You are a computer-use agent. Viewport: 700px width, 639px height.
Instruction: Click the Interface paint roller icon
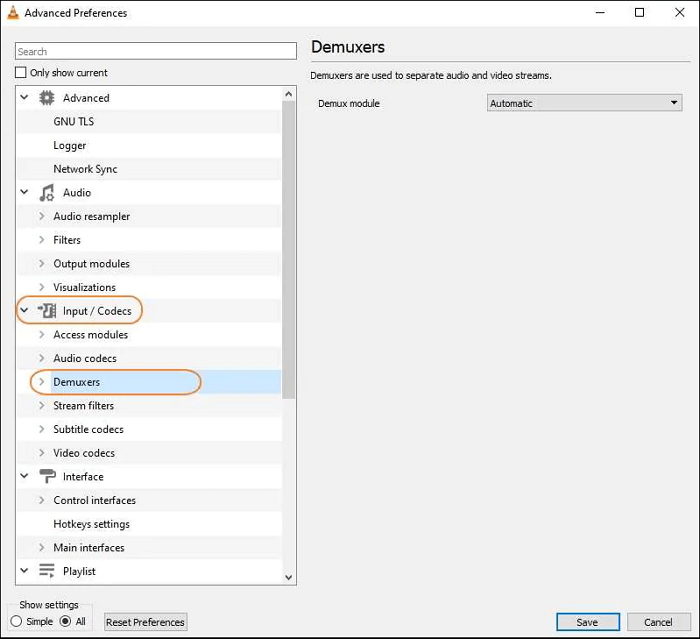pos(47,477)
